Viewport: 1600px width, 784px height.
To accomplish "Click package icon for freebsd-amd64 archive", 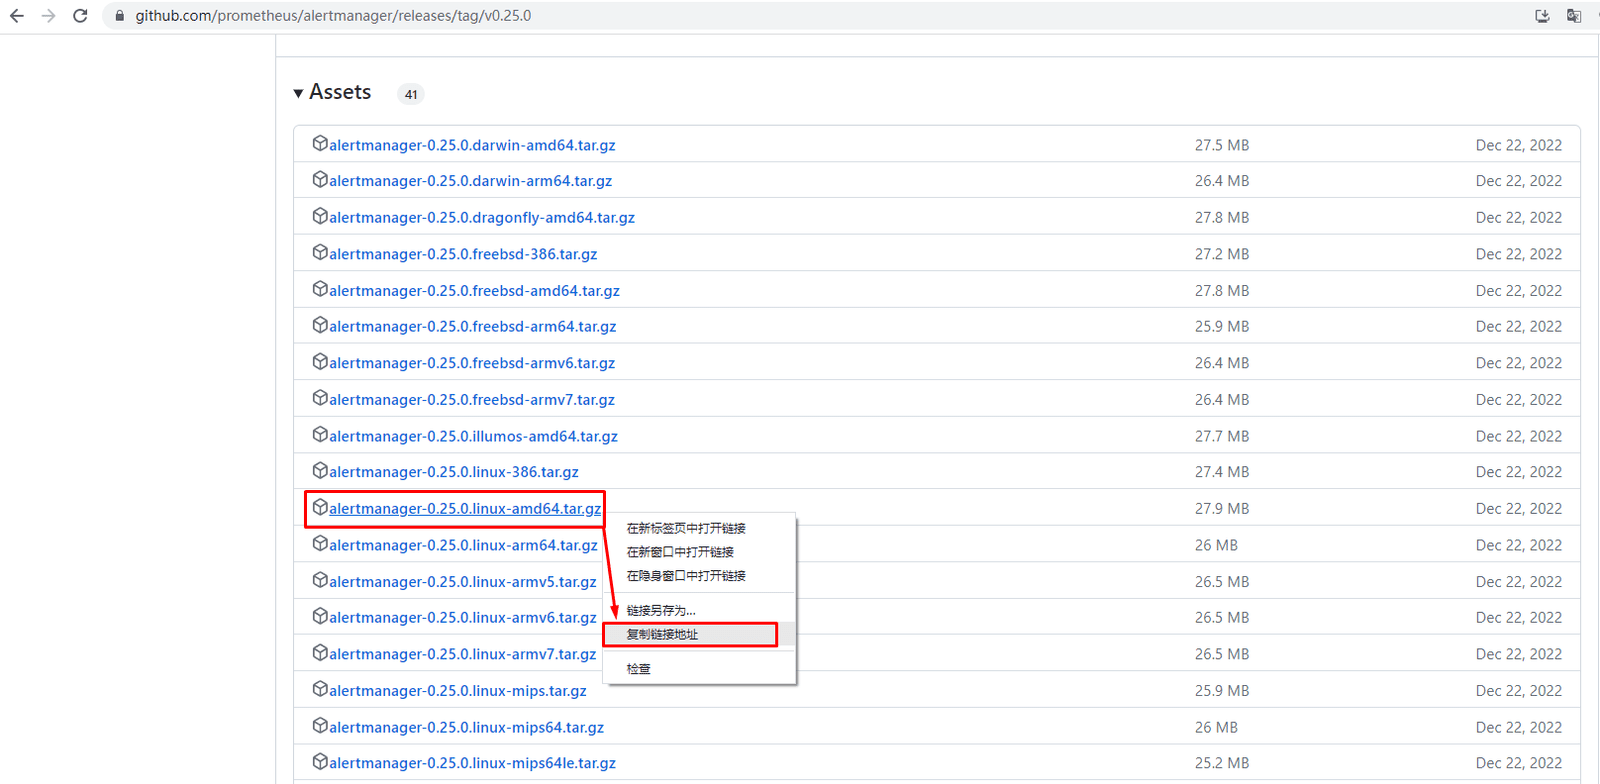I will pos(320,289).
